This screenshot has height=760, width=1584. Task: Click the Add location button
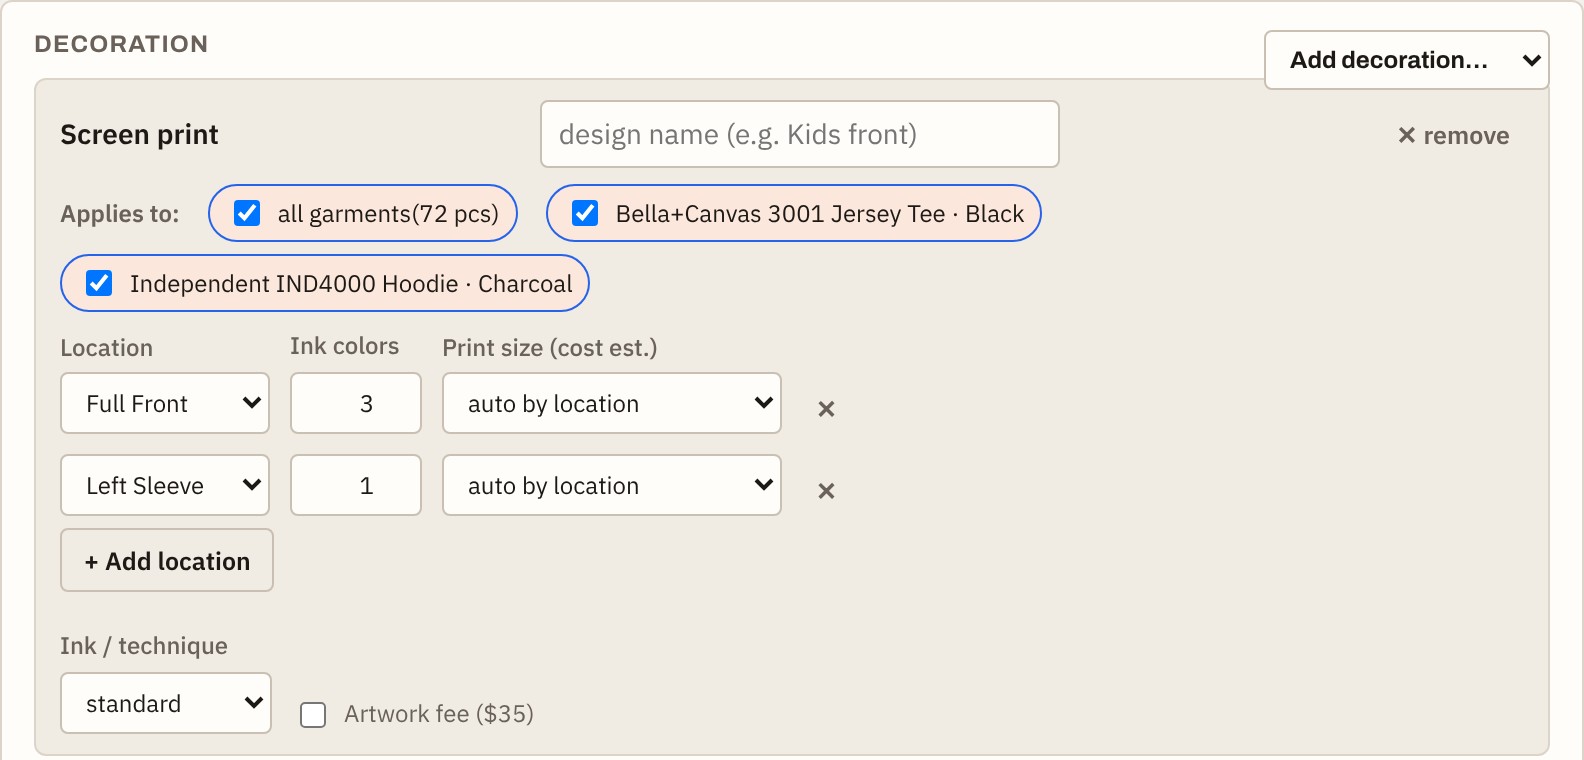click(x=167, y=560)
